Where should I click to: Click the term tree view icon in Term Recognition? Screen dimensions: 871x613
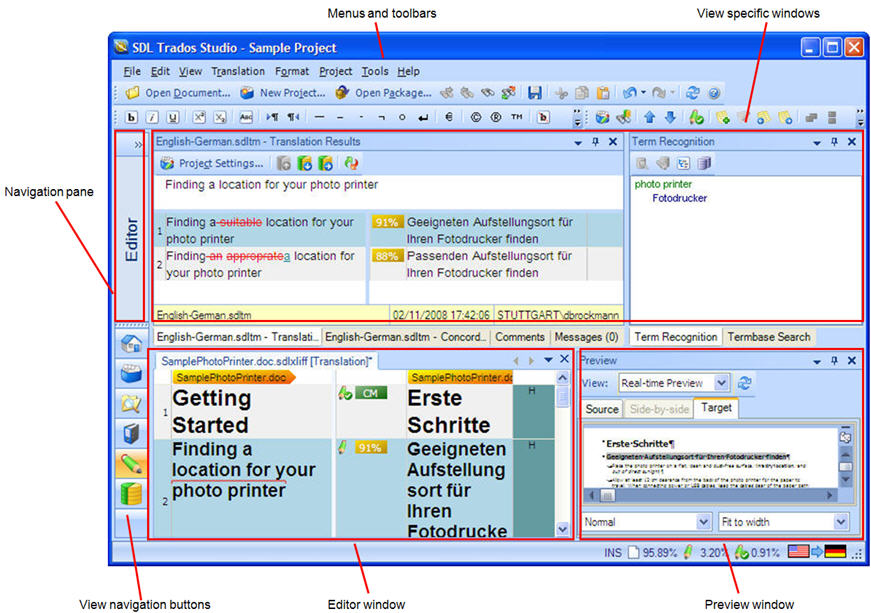683,163
